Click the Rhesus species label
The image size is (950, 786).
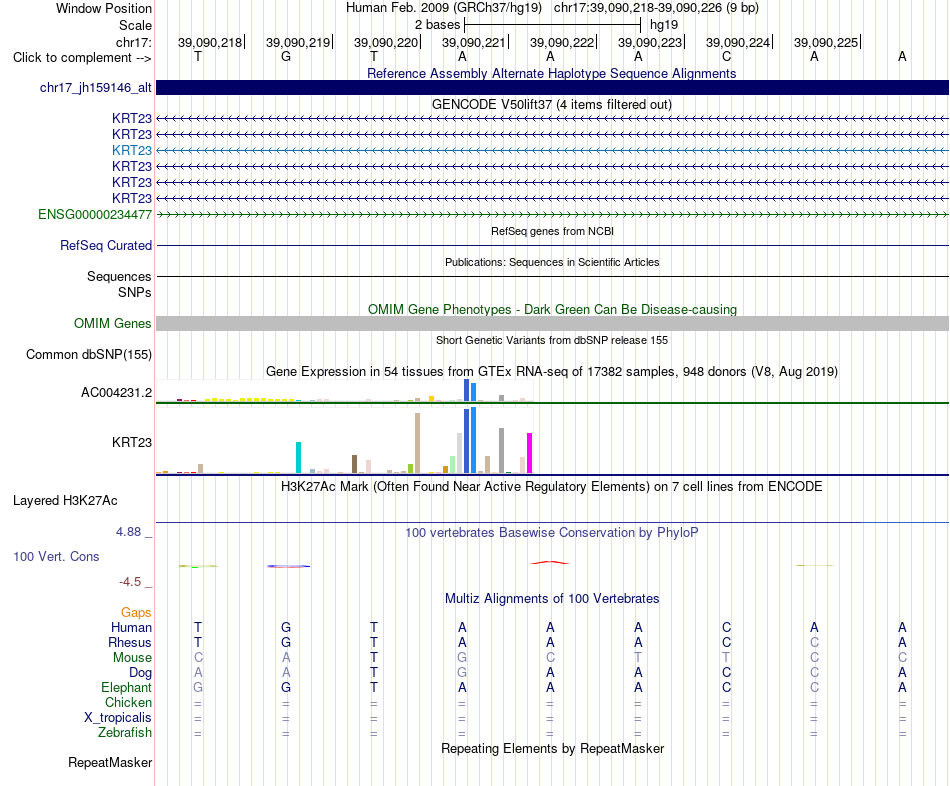(130, 642)
